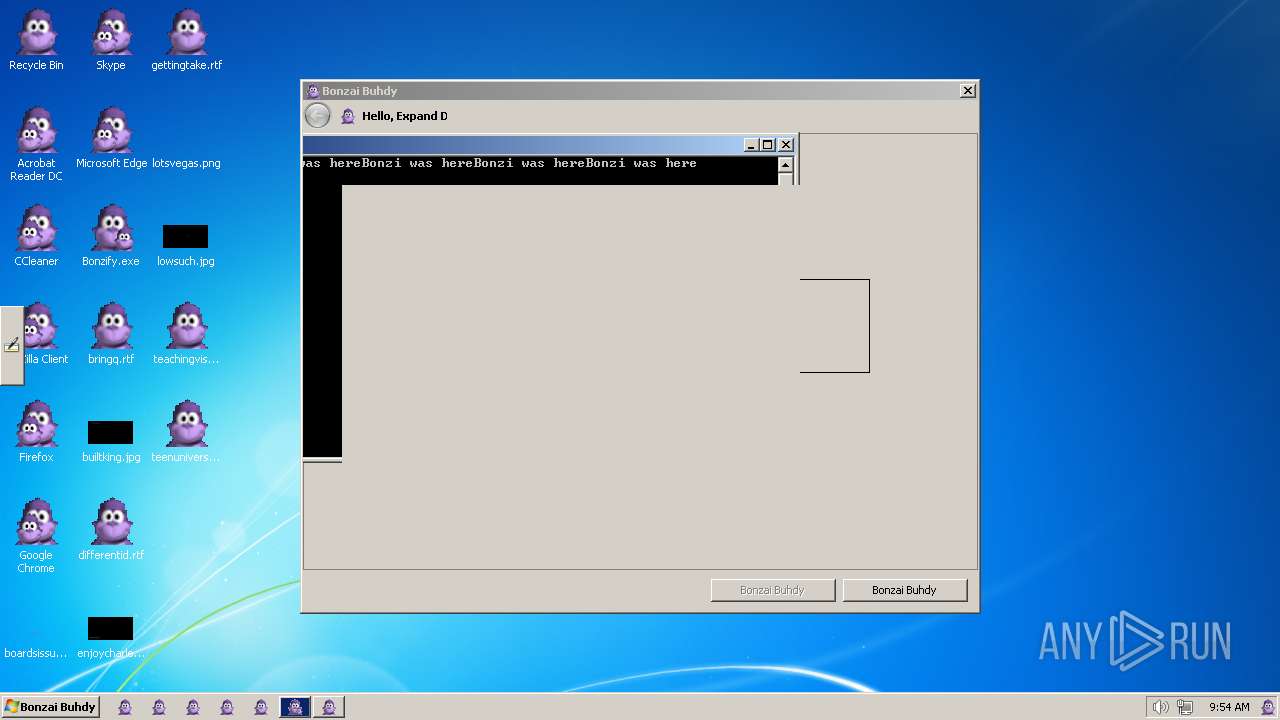The height and width of the screenshot is (720, 1280).
Task: Click the boardsissu... file label
Action: click(36, 653)
